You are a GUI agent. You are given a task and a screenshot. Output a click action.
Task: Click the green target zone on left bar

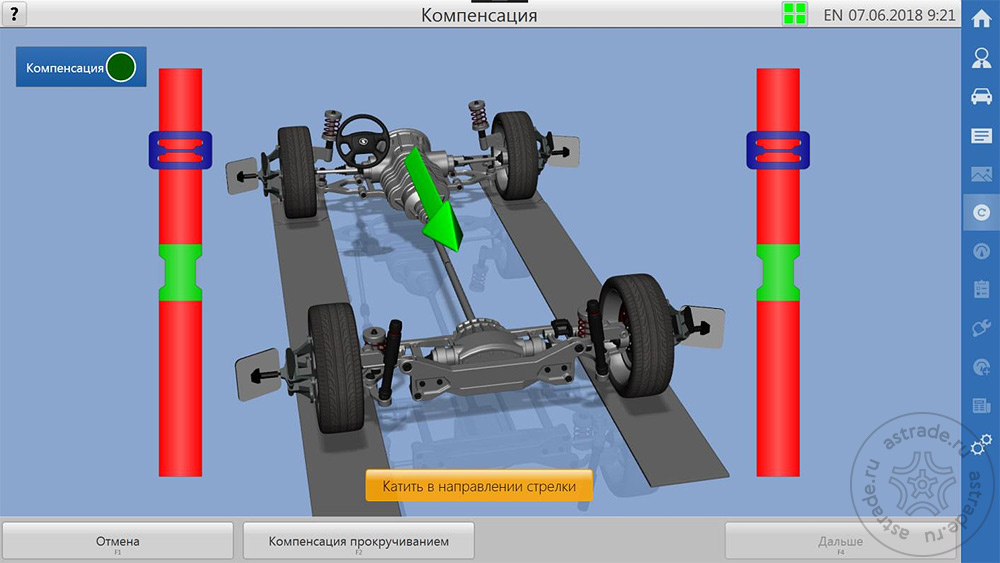coord(180,272)
